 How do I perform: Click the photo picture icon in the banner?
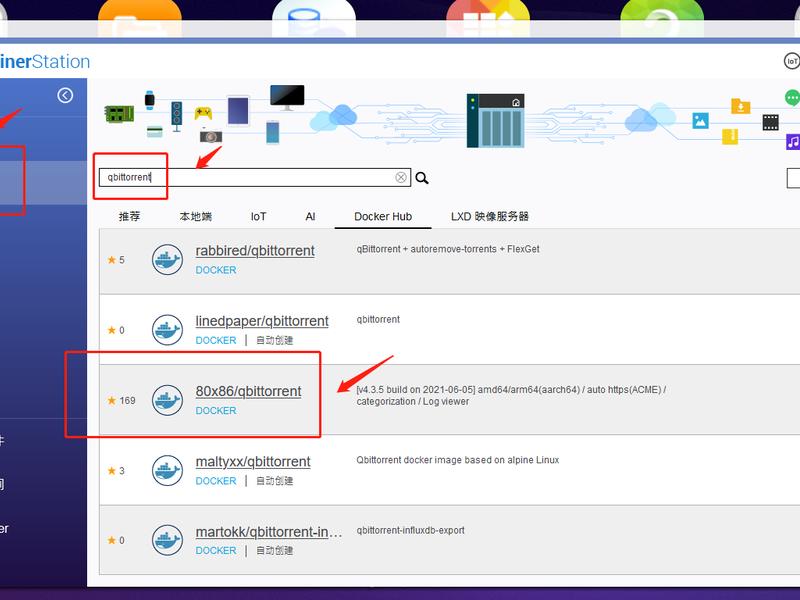[701, 121]
